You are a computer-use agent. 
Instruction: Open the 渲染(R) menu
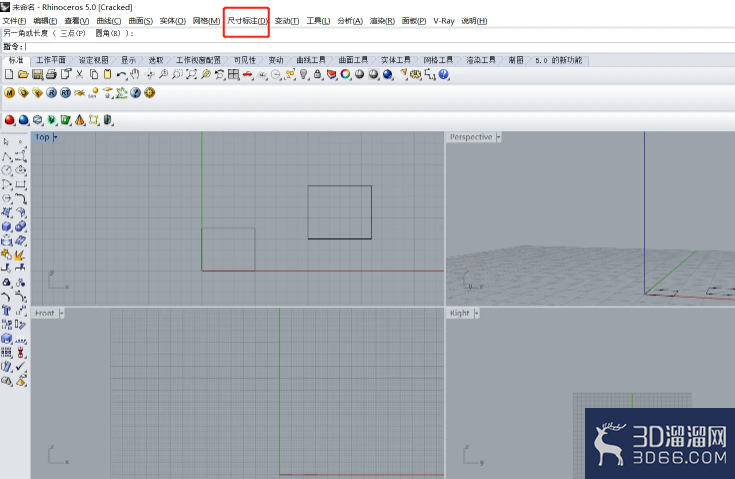(382, 21)
